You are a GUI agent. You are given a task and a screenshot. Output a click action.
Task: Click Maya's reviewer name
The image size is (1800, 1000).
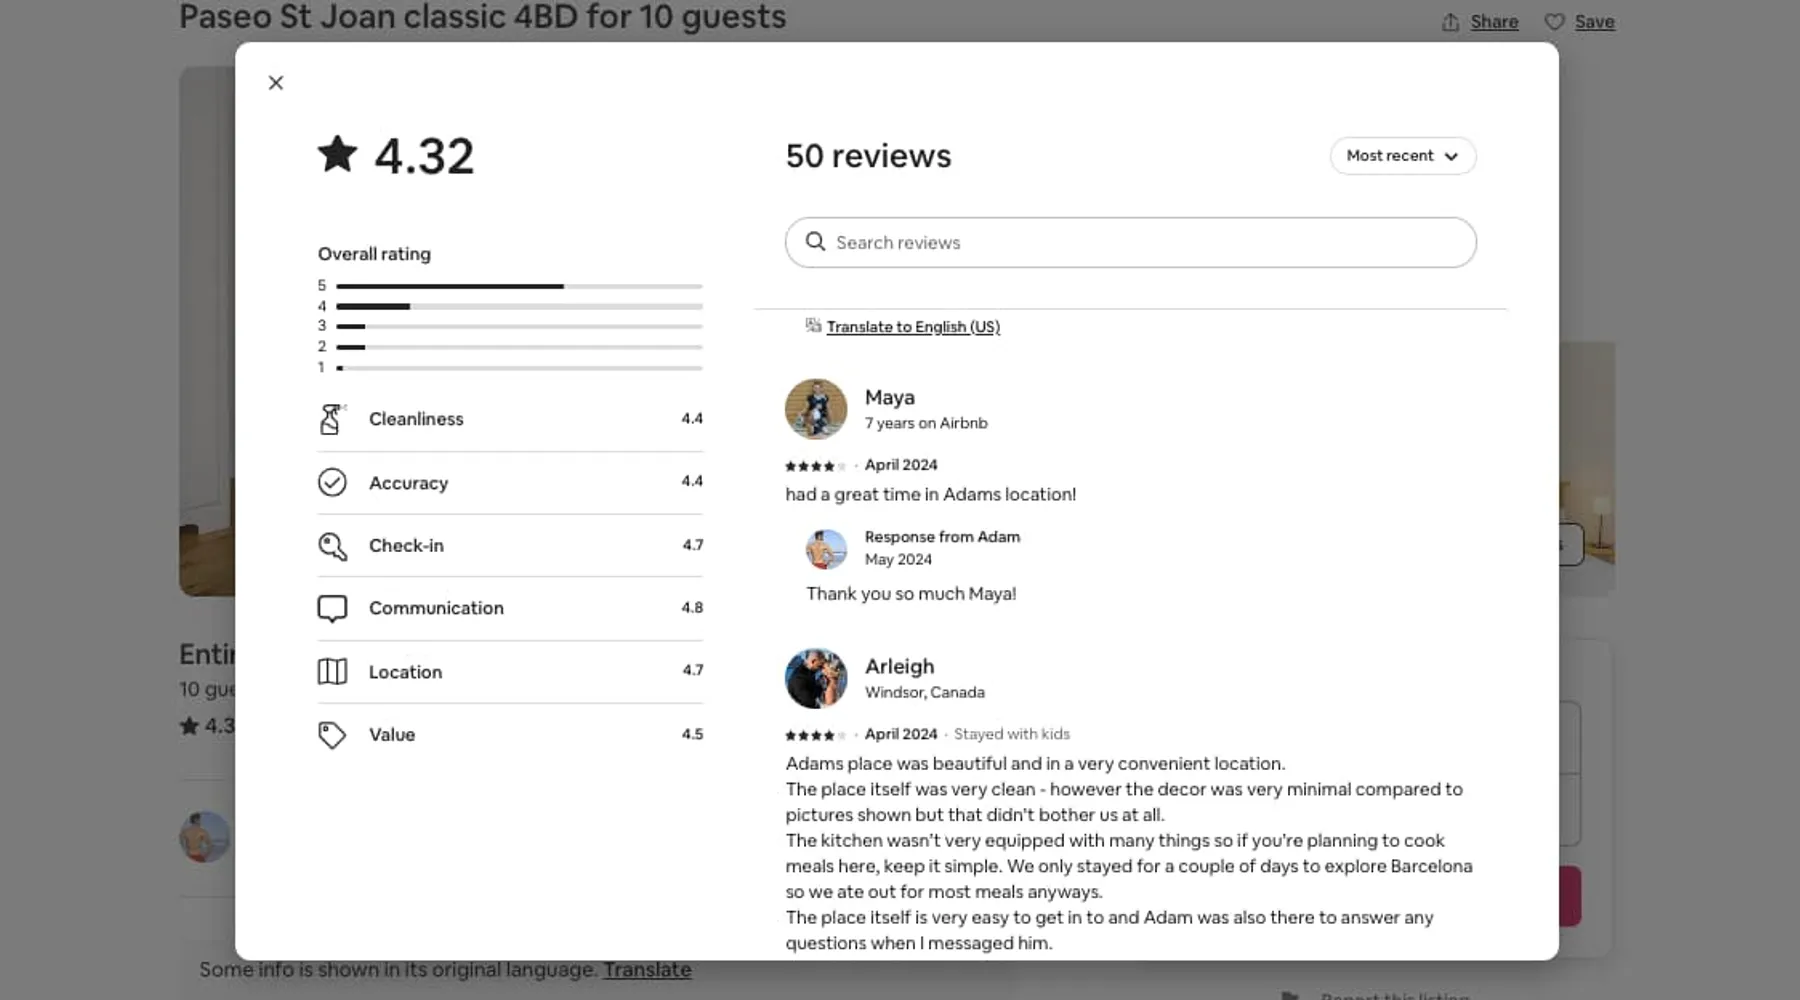(889, 398)
